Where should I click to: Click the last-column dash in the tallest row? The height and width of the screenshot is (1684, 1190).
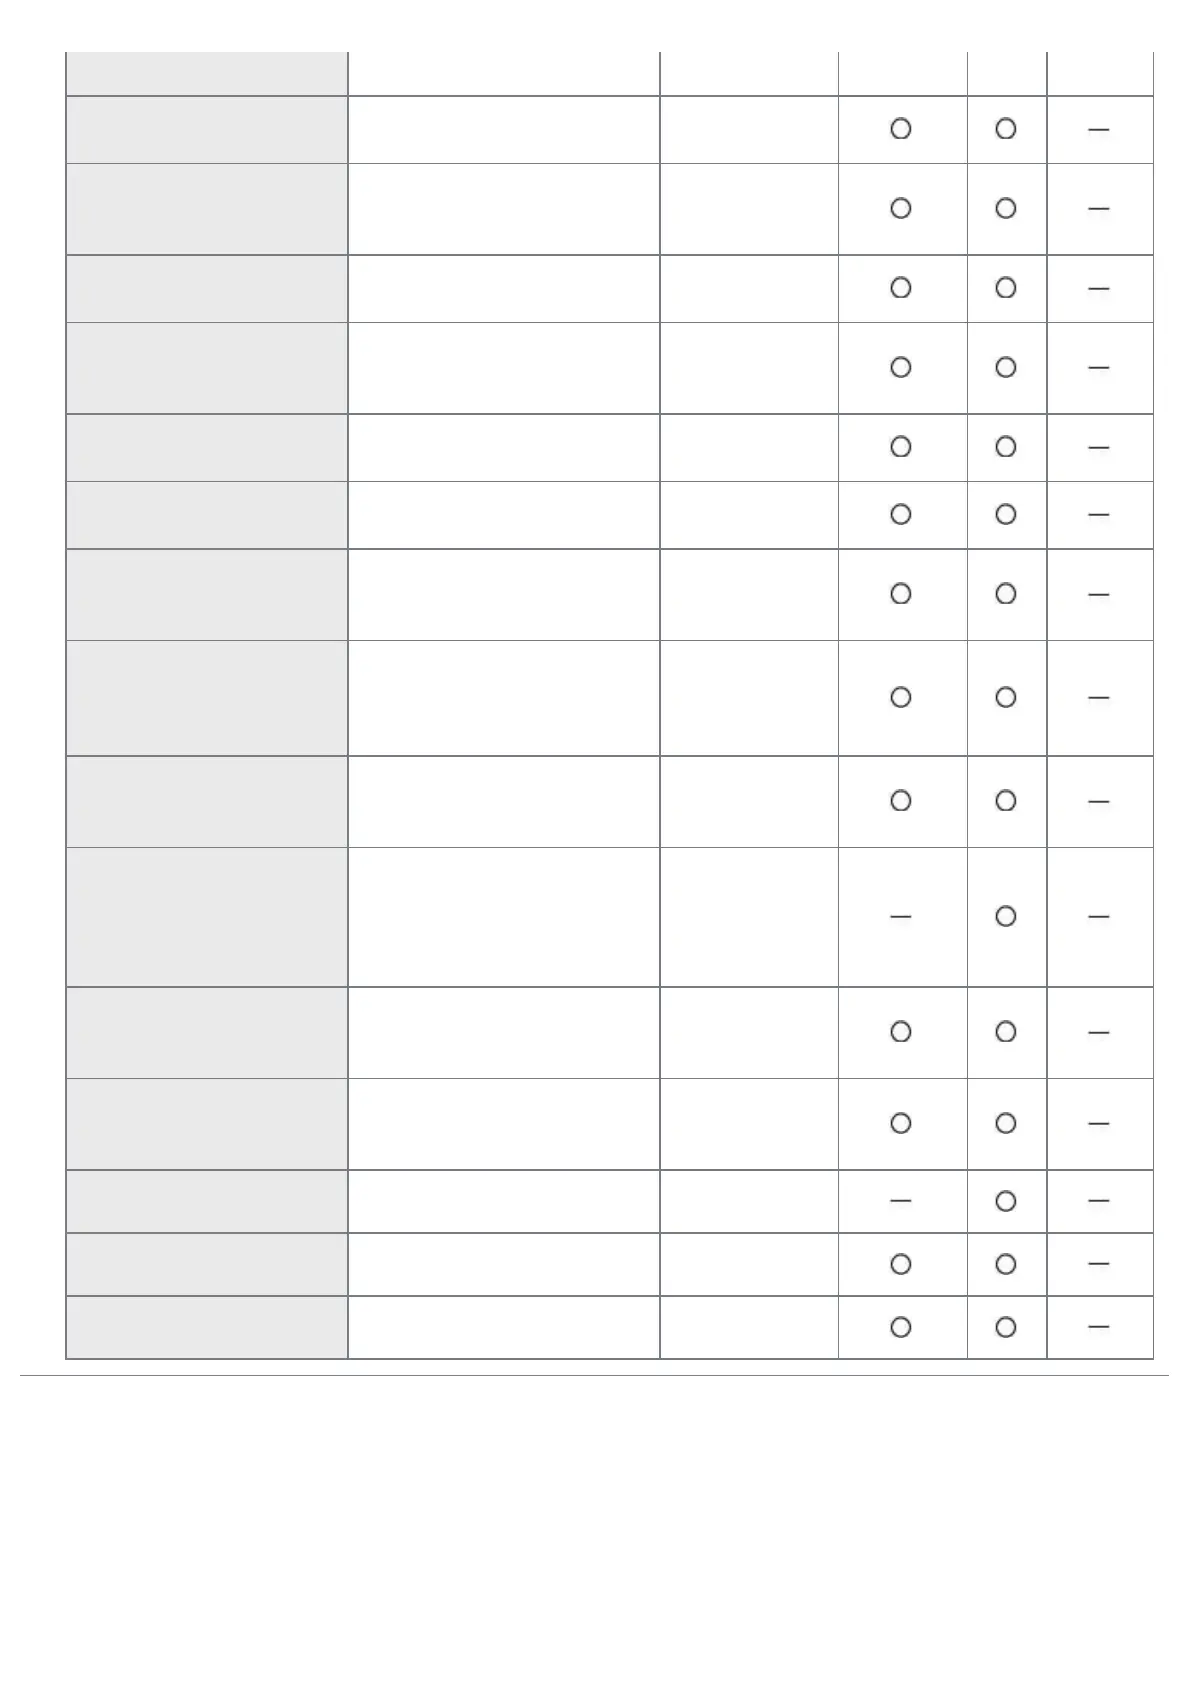1098,916
